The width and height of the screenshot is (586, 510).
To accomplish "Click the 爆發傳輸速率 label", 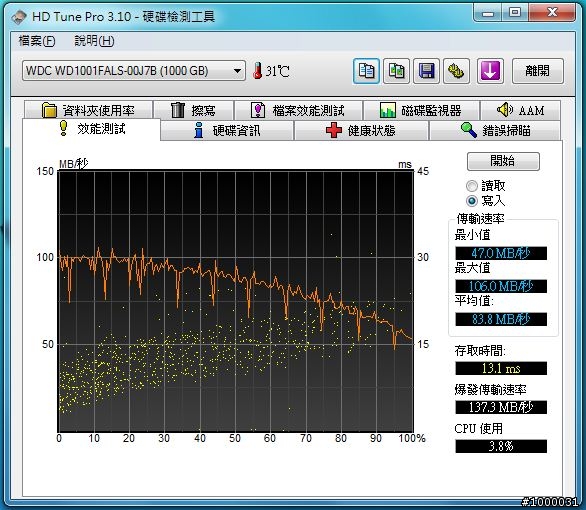I will 490,389.
